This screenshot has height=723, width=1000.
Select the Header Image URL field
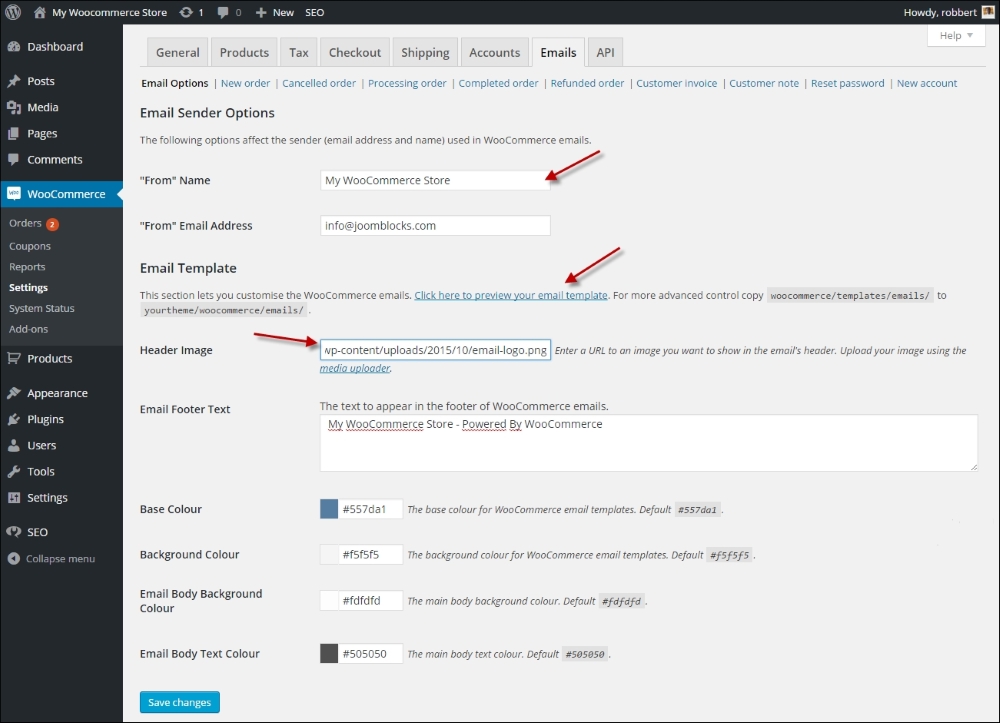click(434, 350)
